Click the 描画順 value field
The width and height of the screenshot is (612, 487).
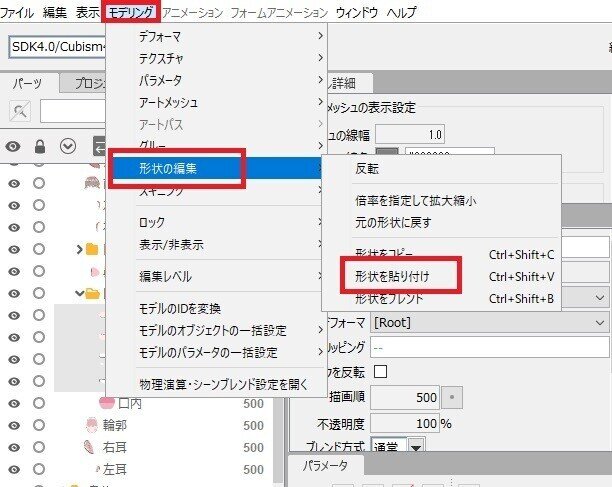tap(405, 398)
